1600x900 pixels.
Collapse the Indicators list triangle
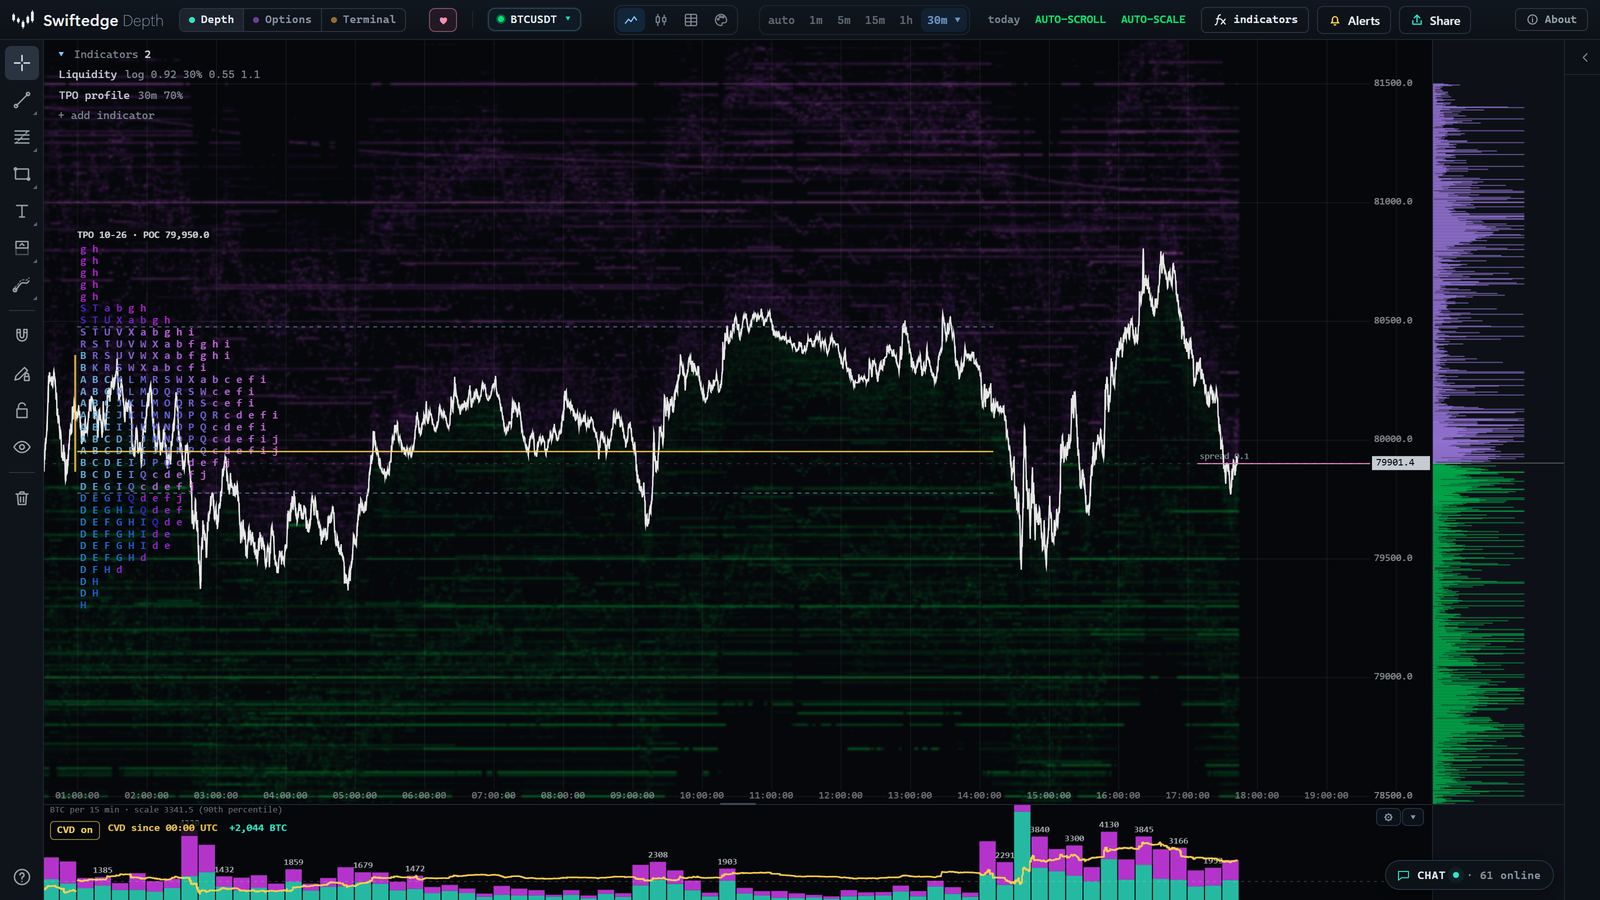61,54
